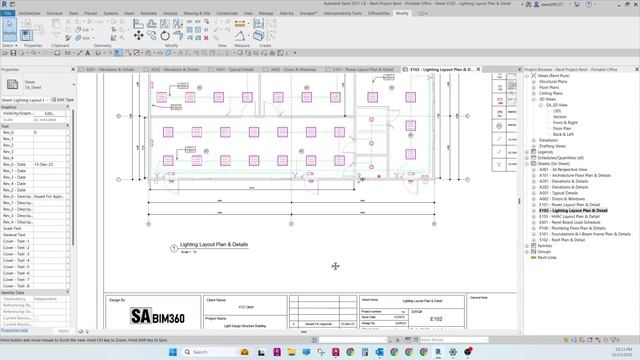This screenshot has height=360, width=640.
Task: Toggle the Rev_1 checkbox in Properties
Action: click(x=68, y=139)
